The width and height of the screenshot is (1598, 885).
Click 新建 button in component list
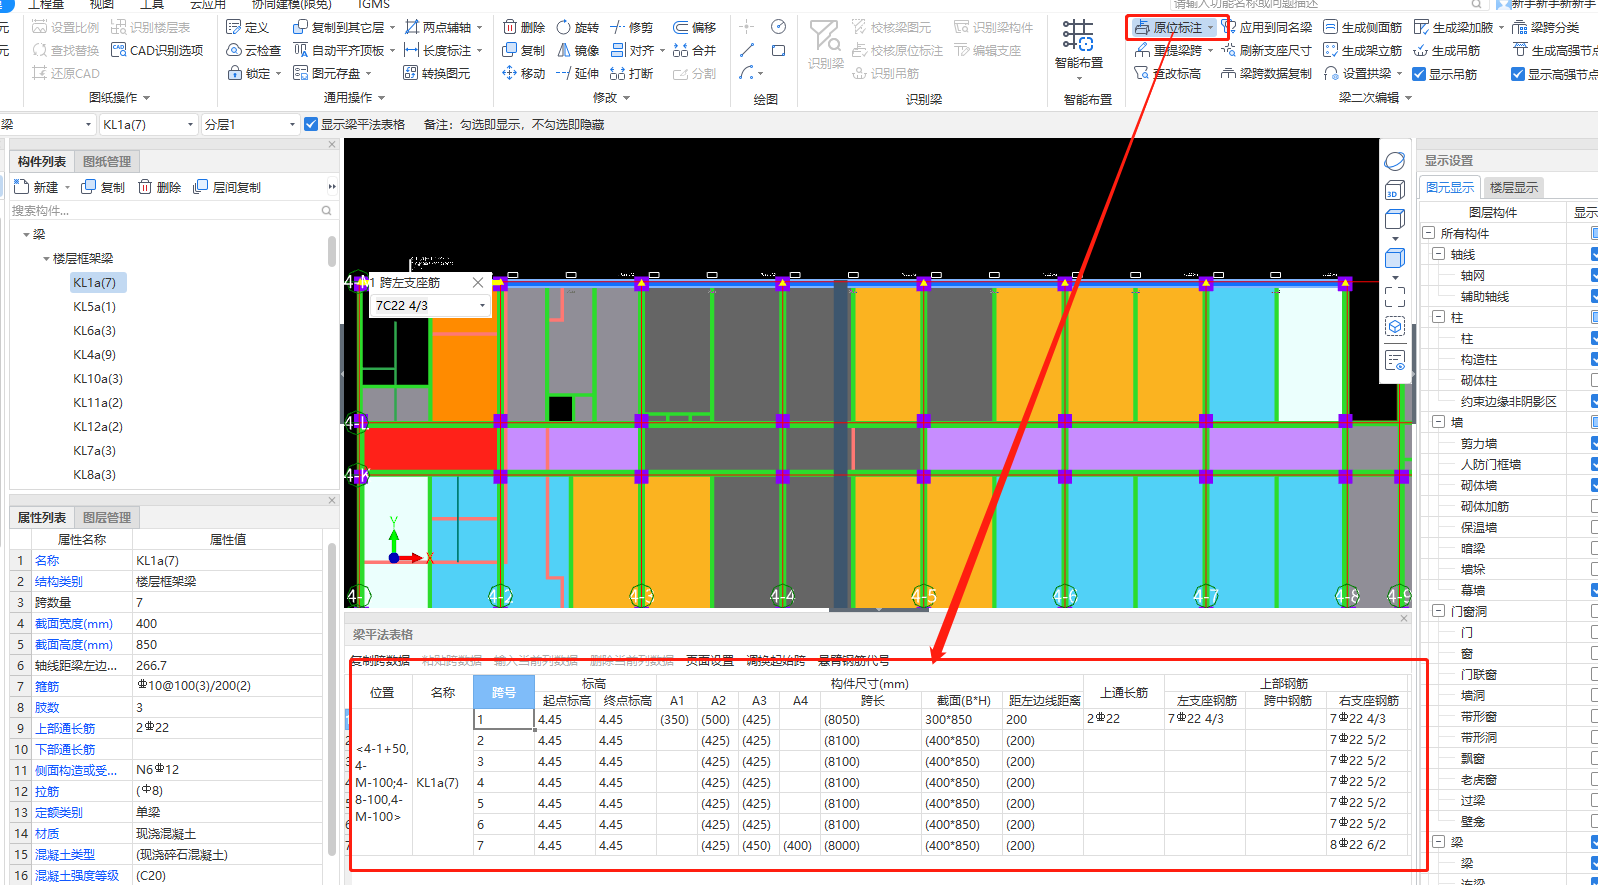click(x=37, y=187)
